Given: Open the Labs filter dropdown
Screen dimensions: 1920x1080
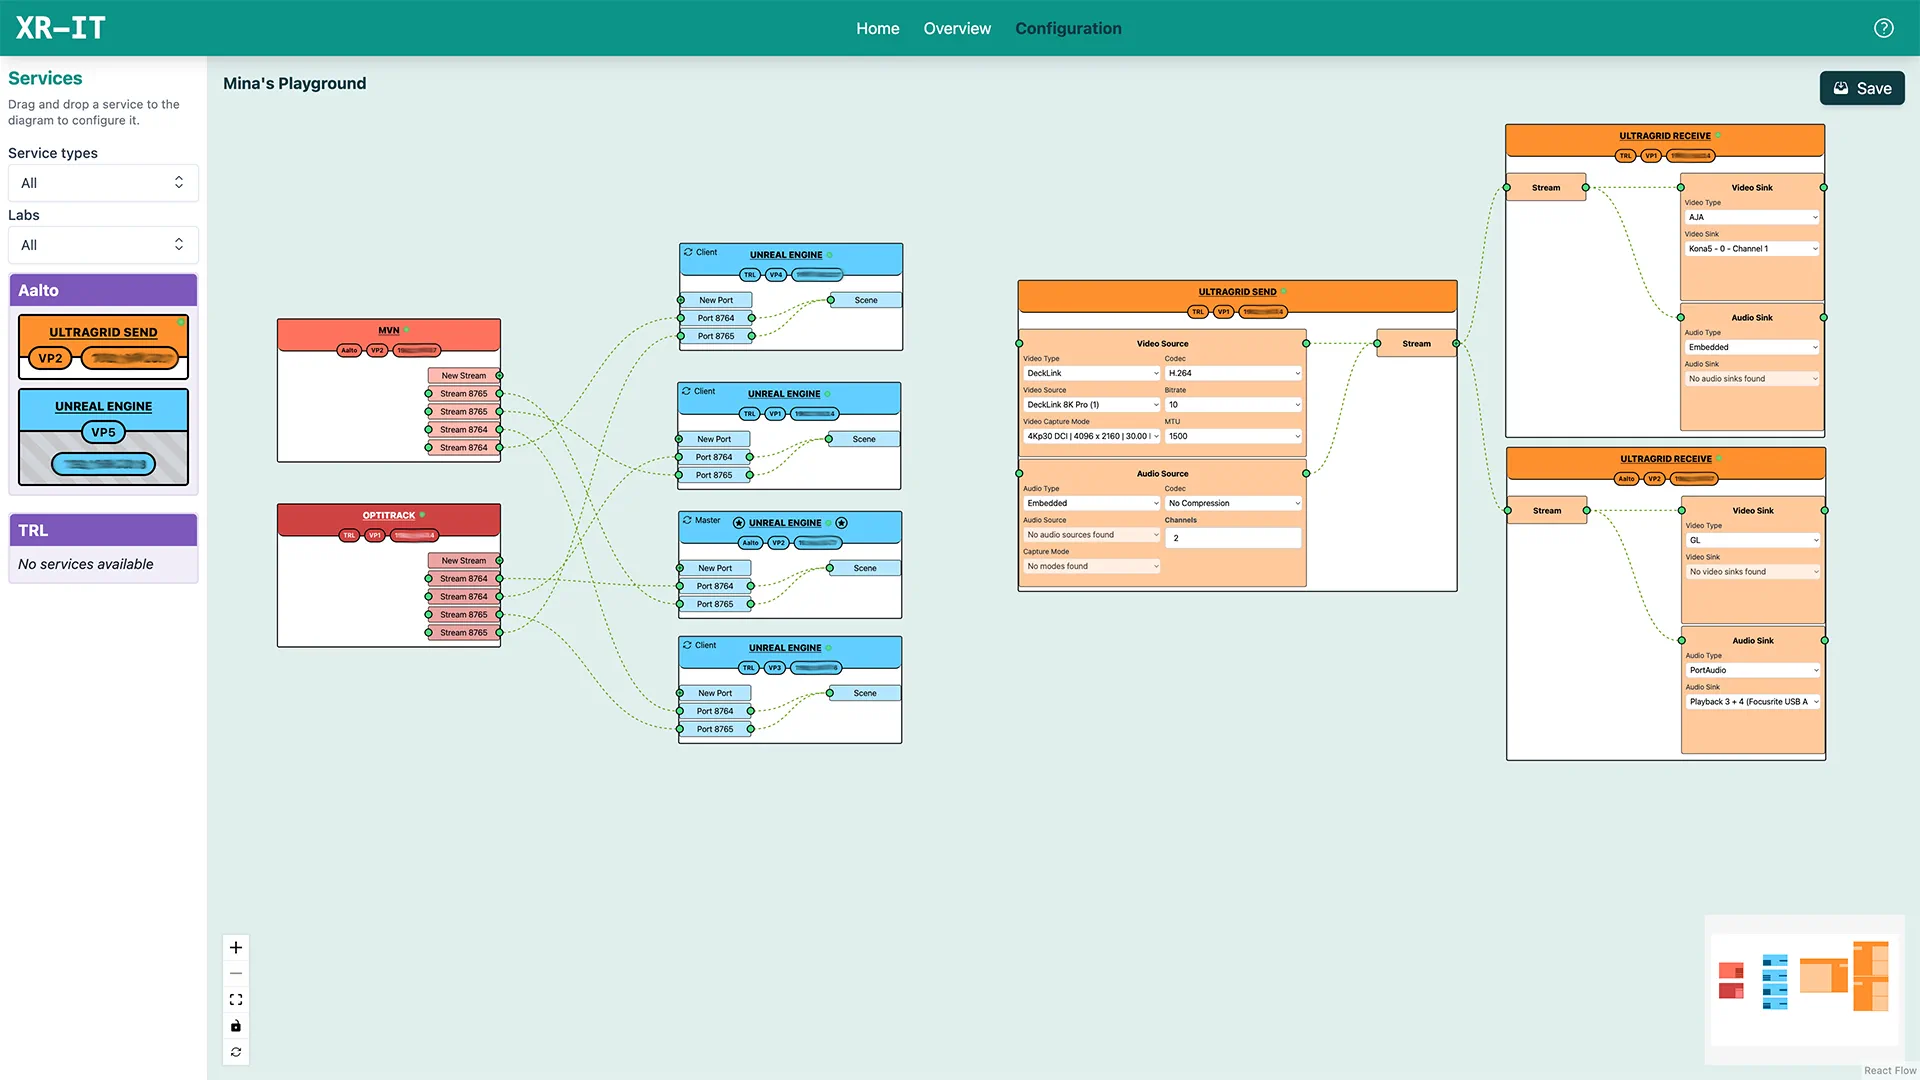Looking at the screenshot, I should 103,245.
